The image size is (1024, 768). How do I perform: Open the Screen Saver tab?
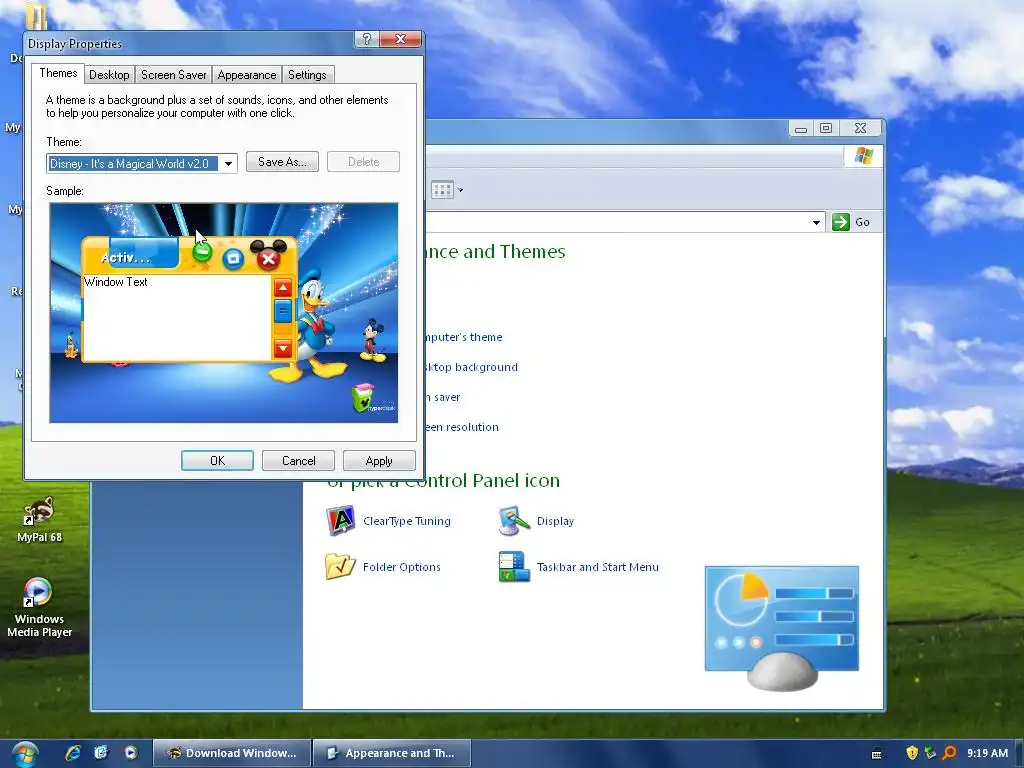(x=173, y=74)
